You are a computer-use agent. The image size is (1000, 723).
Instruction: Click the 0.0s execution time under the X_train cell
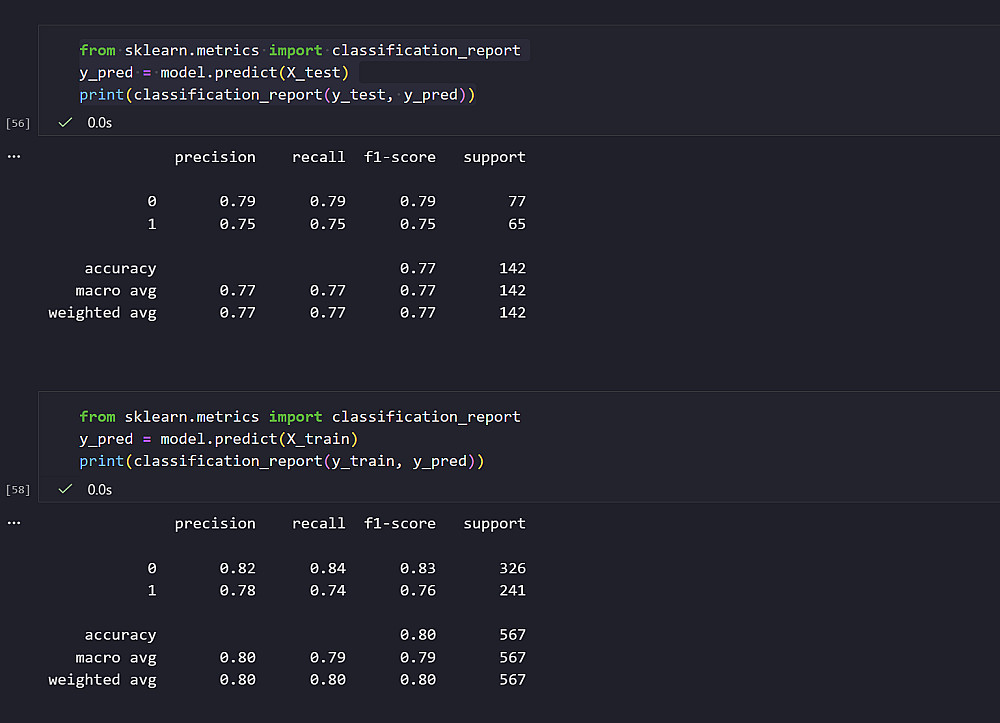coord(100,490)
